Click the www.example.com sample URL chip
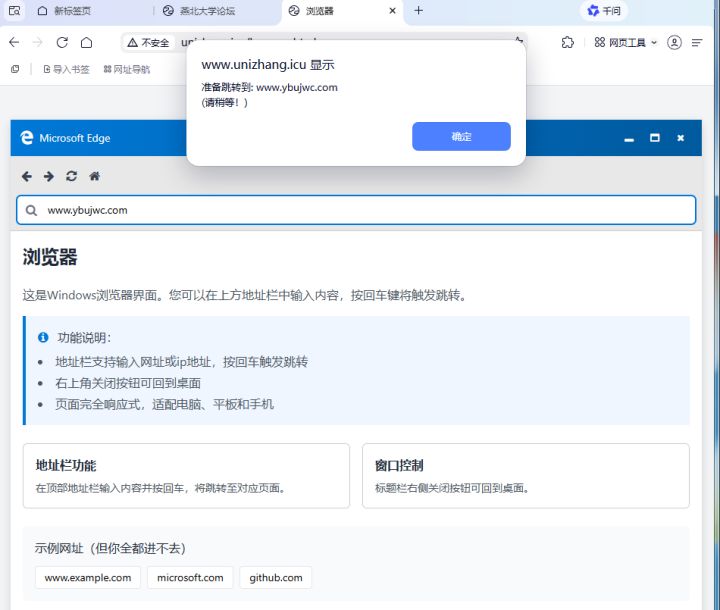The image size is (720, 610). tap(88, 578)
